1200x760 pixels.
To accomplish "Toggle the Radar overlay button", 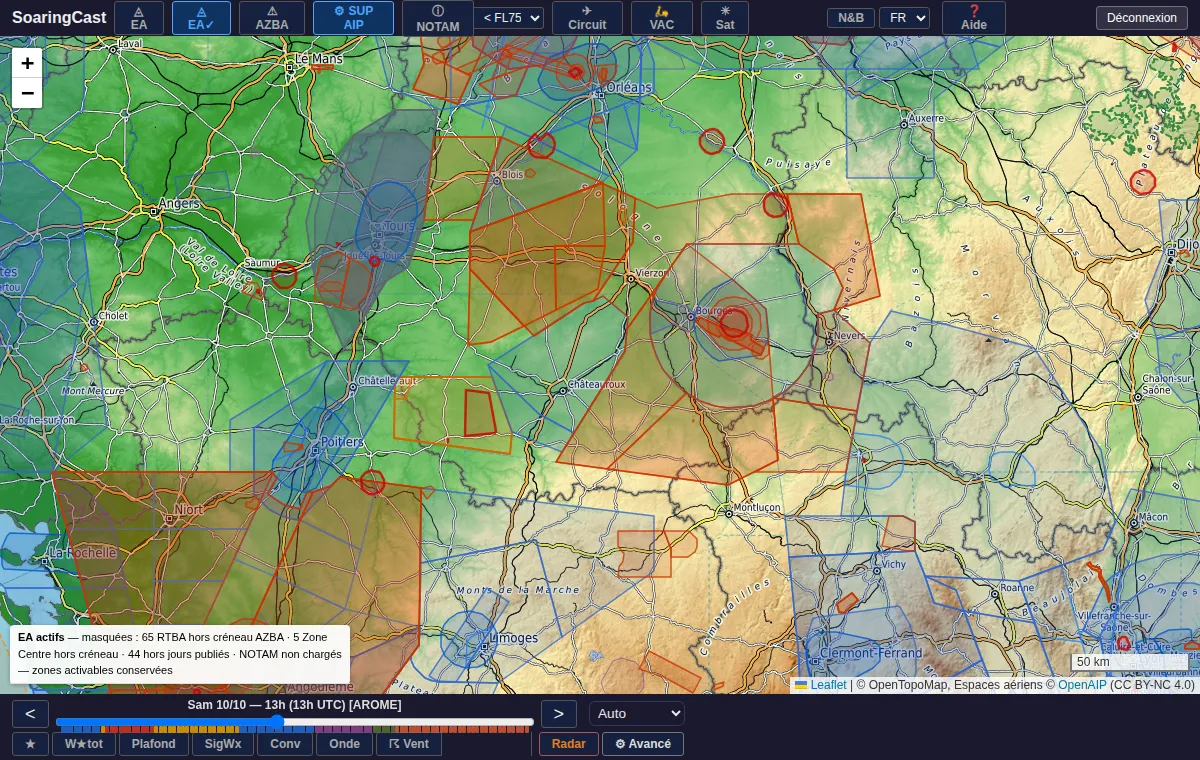I will [569, 744].
